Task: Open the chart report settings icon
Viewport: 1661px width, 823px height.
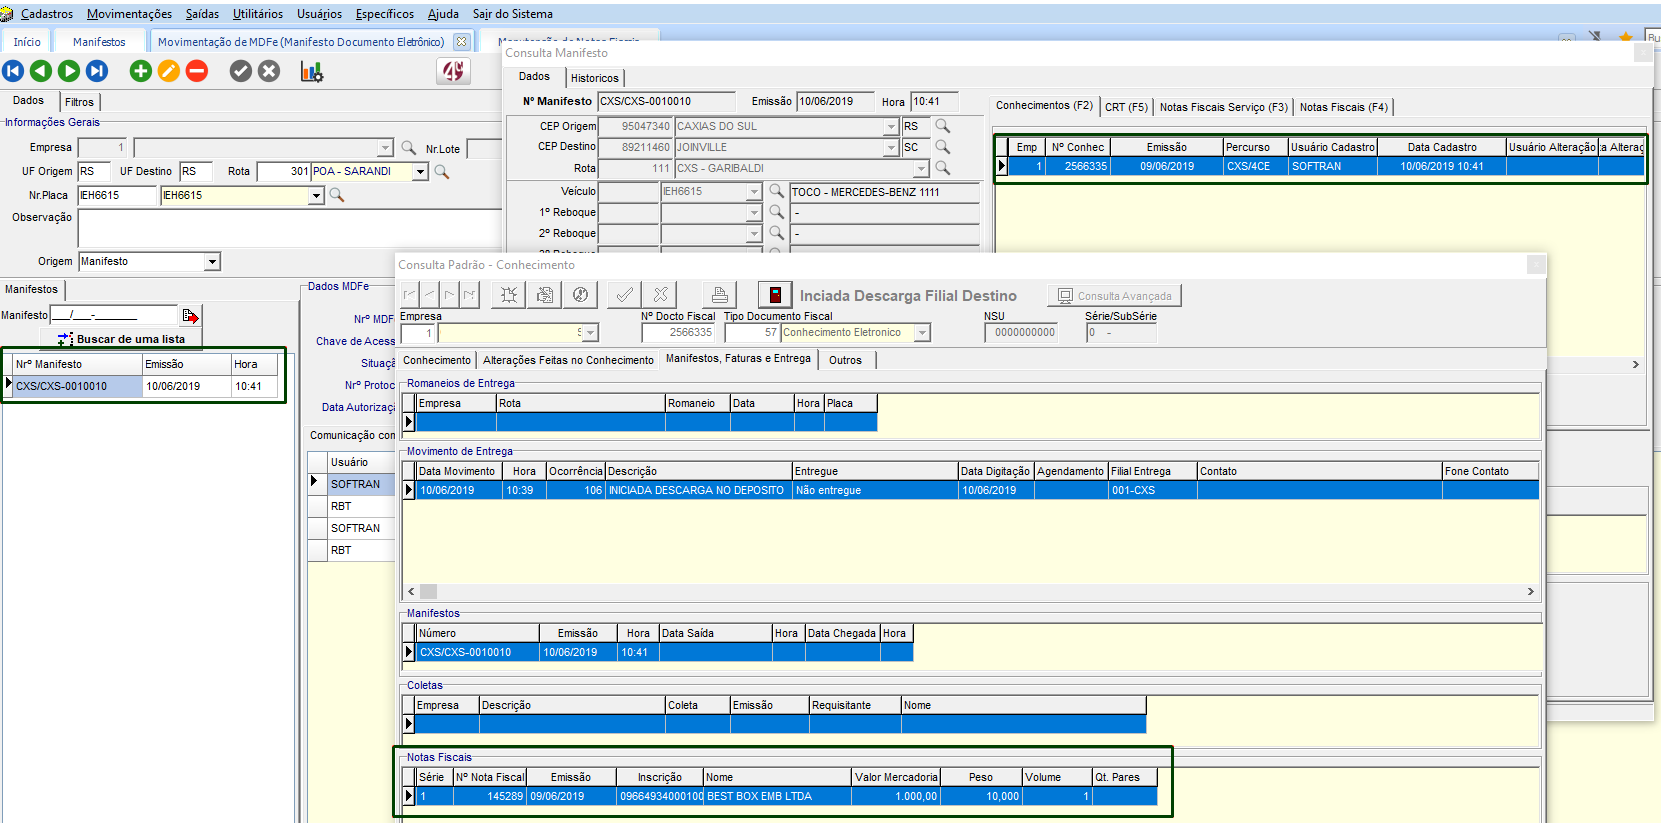Action: point(311,71)
